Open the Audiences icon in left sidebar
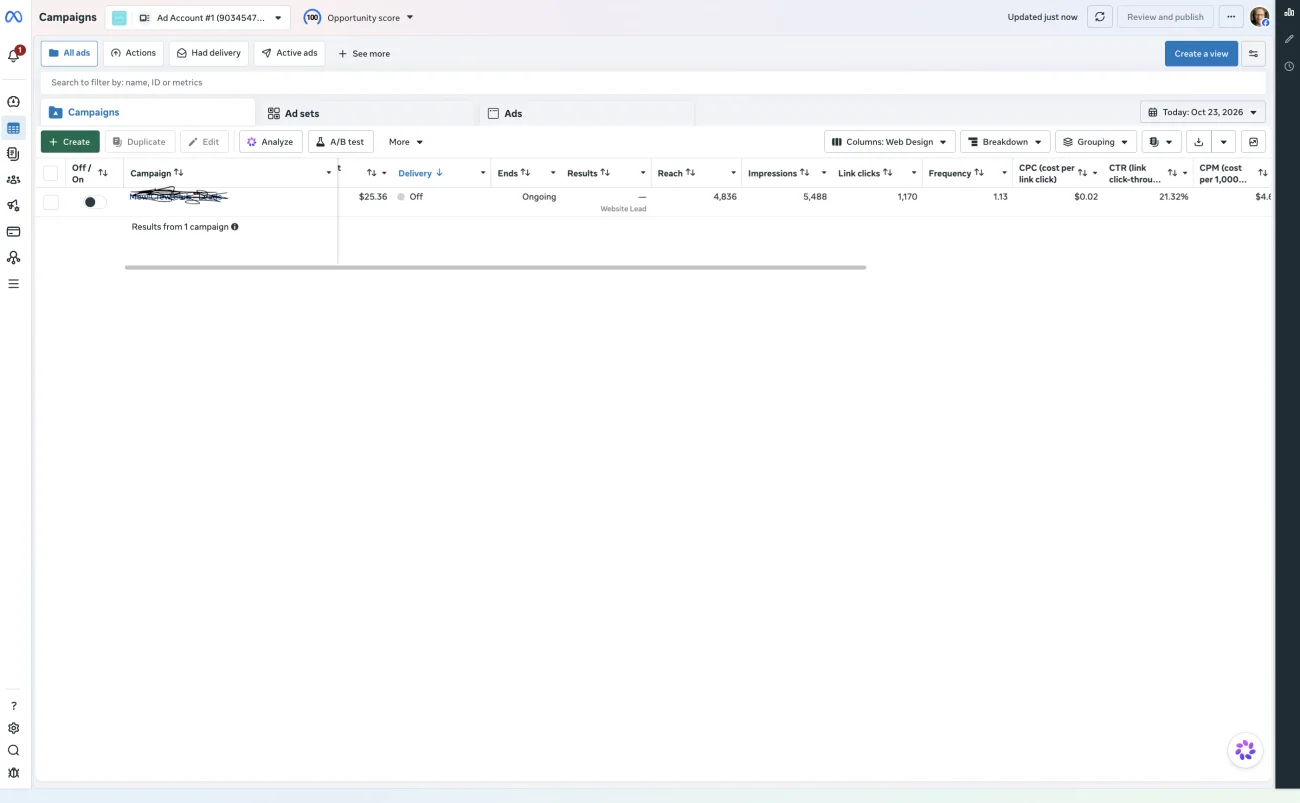This screenshot has height=803, width=1300. point(13,180)
